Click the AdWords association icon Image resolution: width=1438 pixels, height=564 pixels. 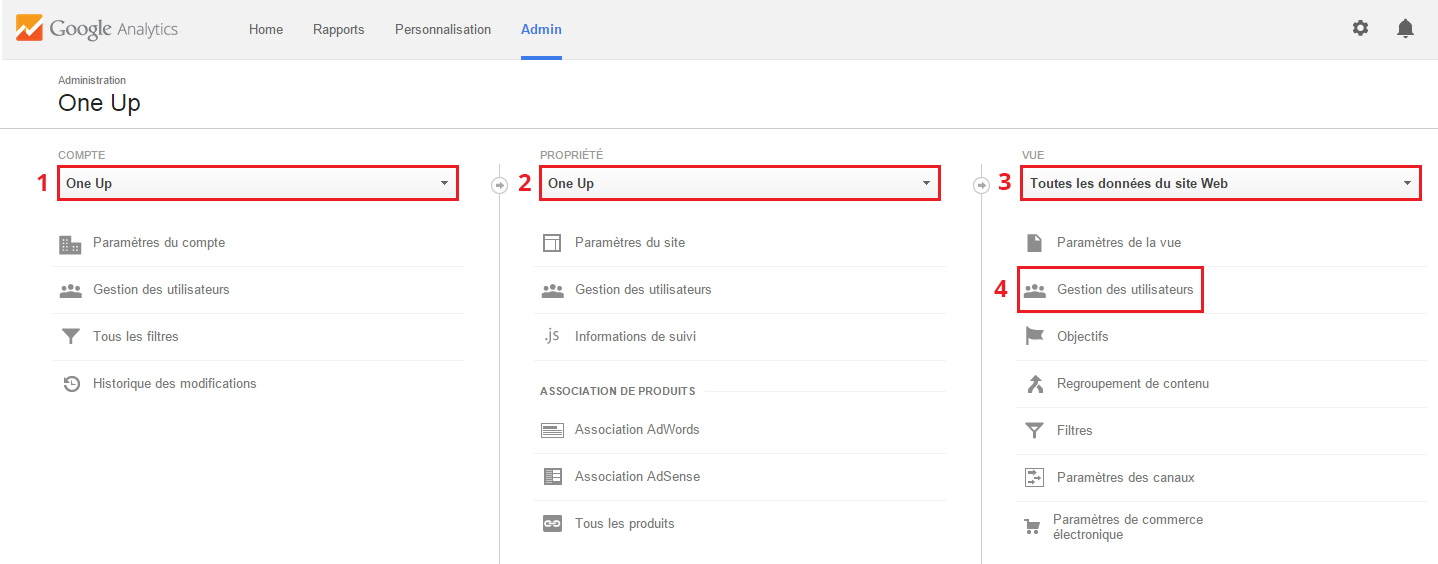pyautogui.click(x=552, y=430)
